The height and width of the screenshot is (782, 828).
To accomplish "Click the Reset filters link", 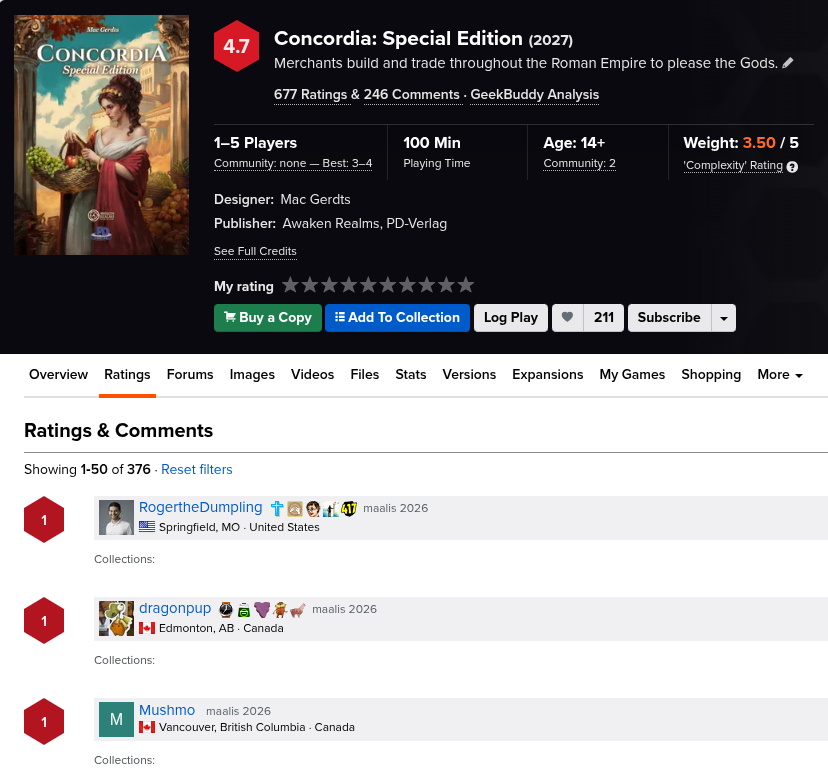I will coord(196,469).
